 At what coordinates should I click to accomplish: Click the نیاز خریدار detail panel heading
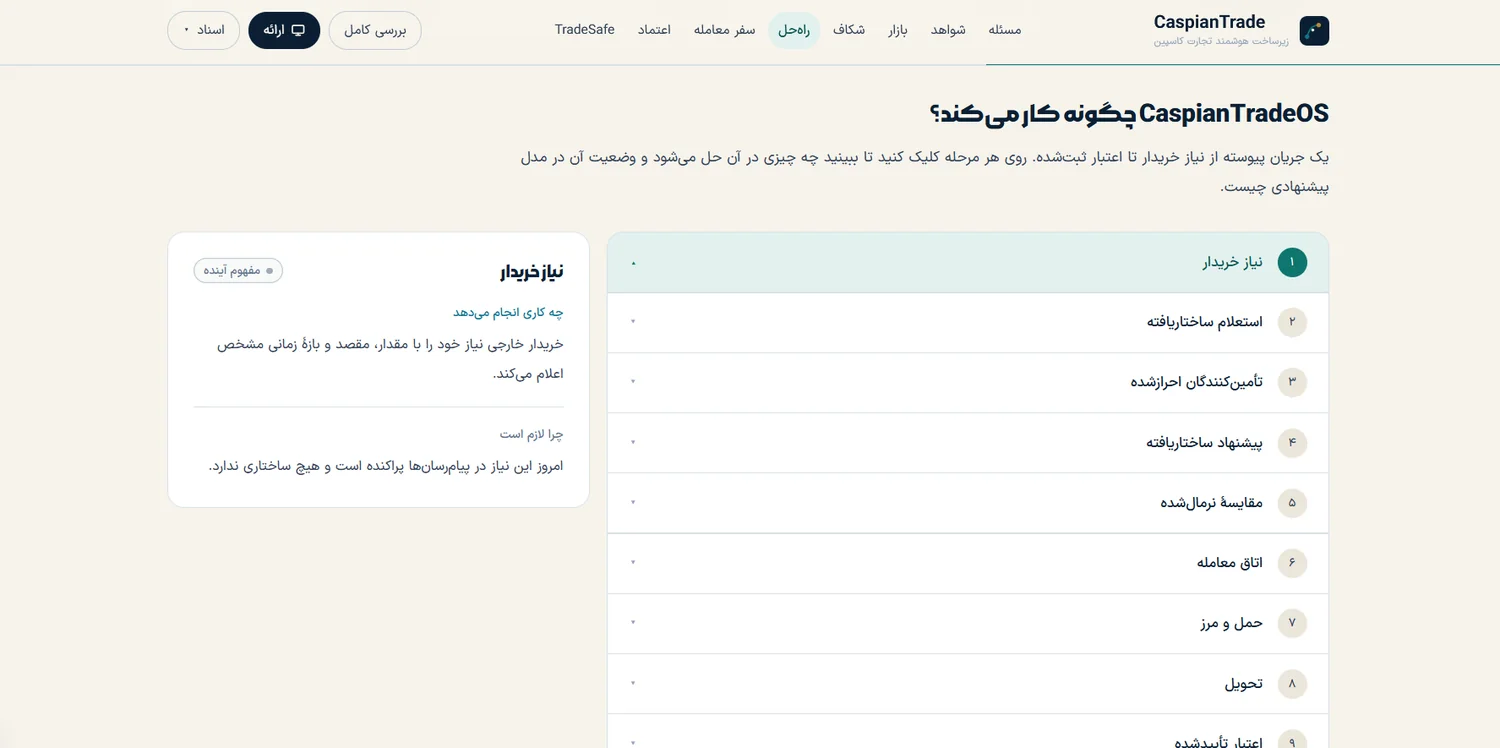532,272
